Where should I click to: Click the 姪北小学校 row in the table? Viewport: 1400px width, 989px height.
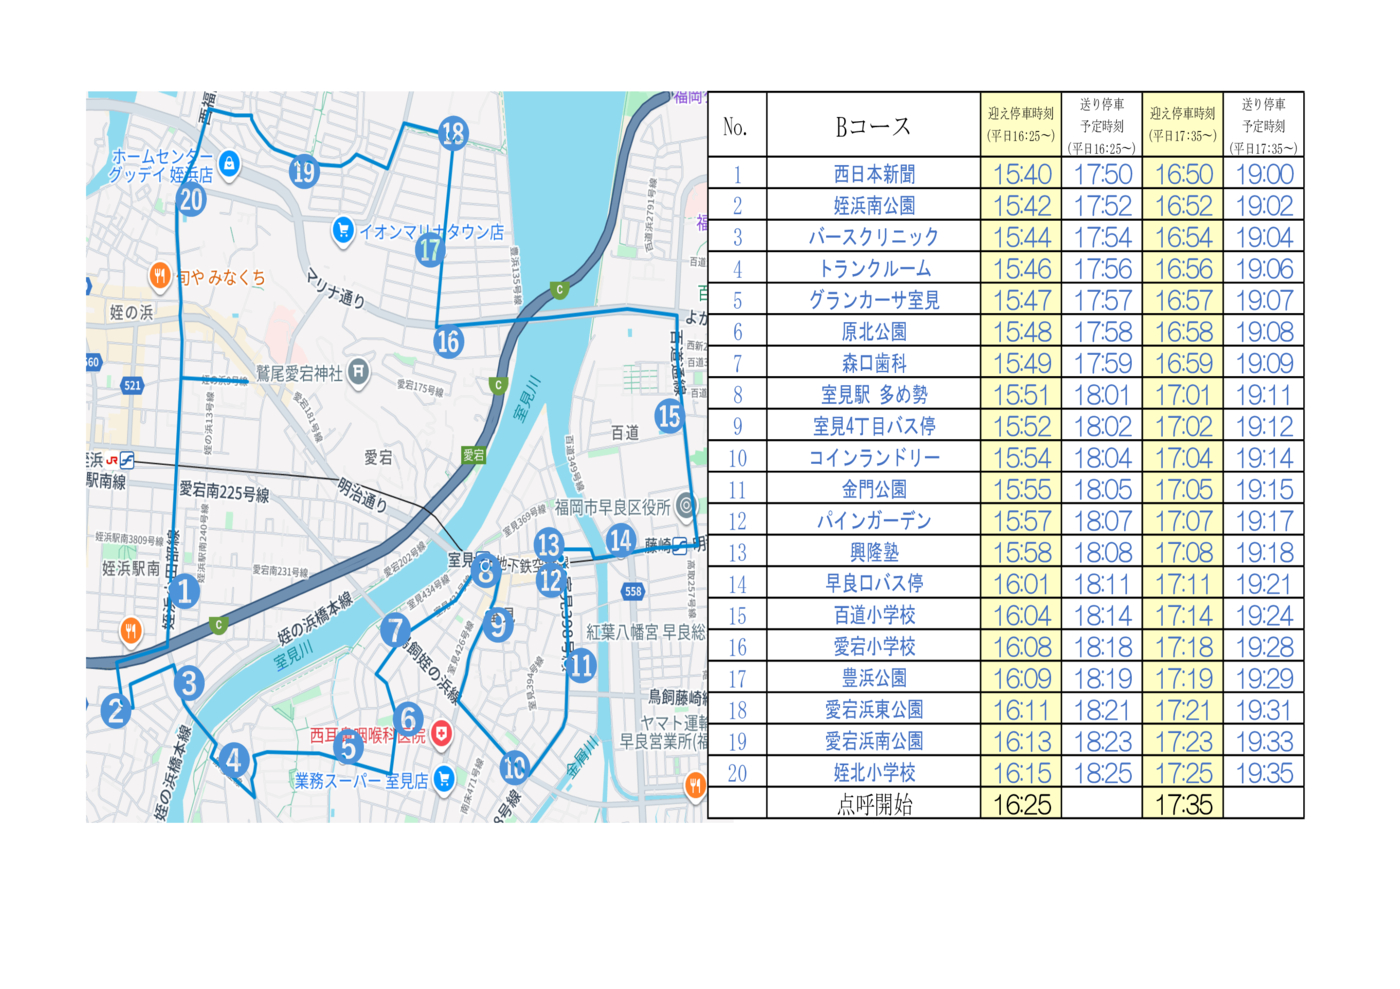coord(873,773)
